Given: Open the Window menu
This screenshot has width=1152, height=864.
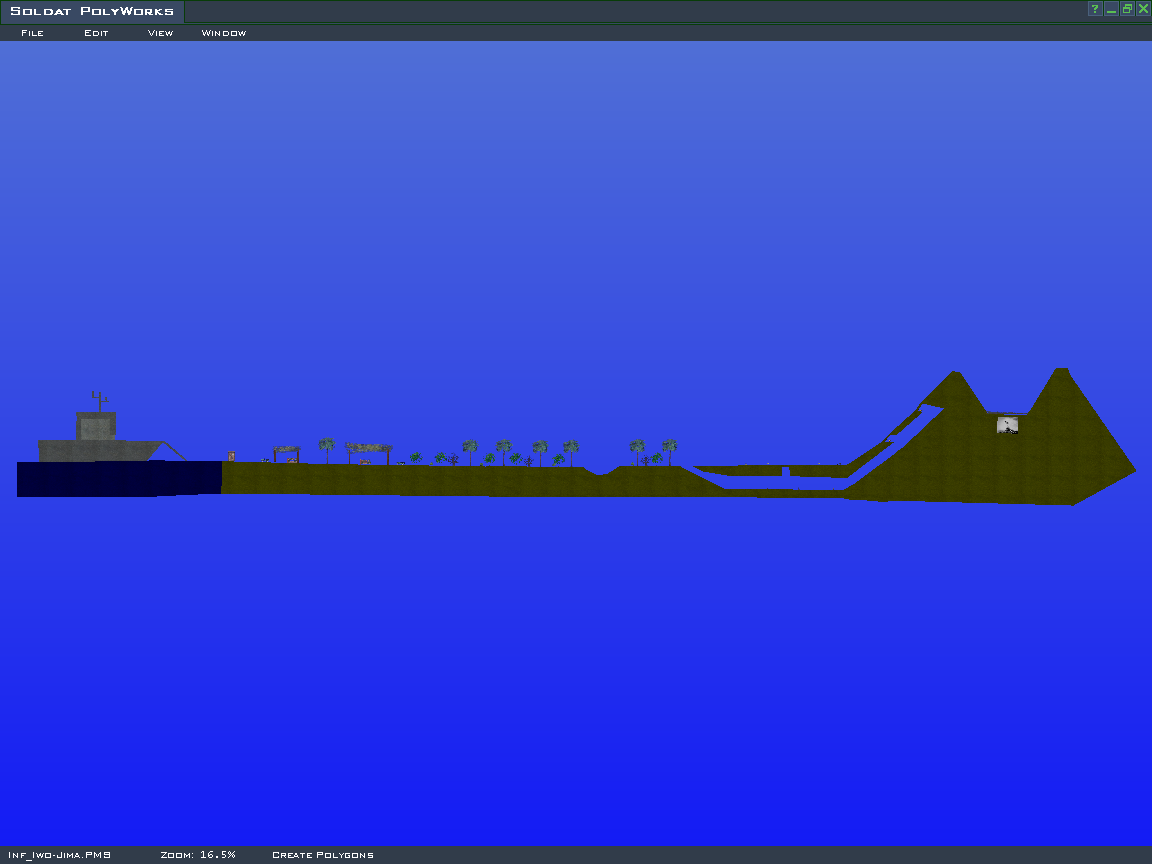Looking at the screenshot, I should click(x=224, y=33).
